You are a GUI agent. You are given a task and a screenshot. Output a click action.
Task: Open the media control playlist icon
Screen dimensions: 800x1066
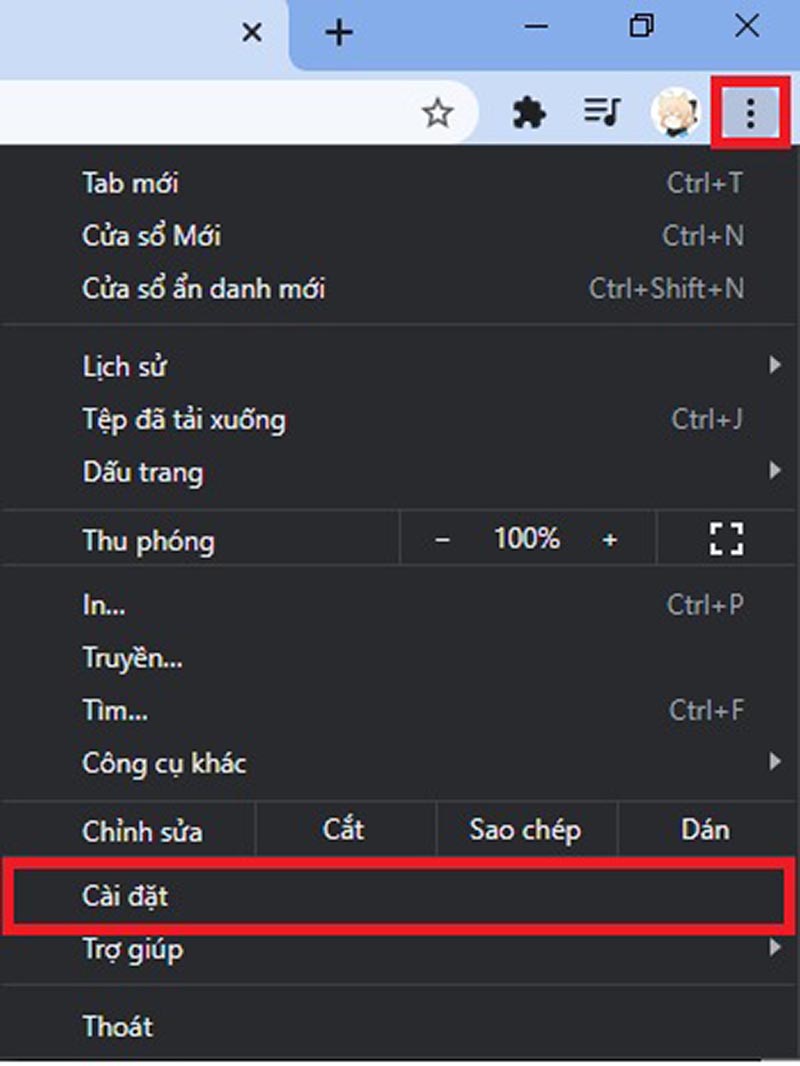pos(602,111)
